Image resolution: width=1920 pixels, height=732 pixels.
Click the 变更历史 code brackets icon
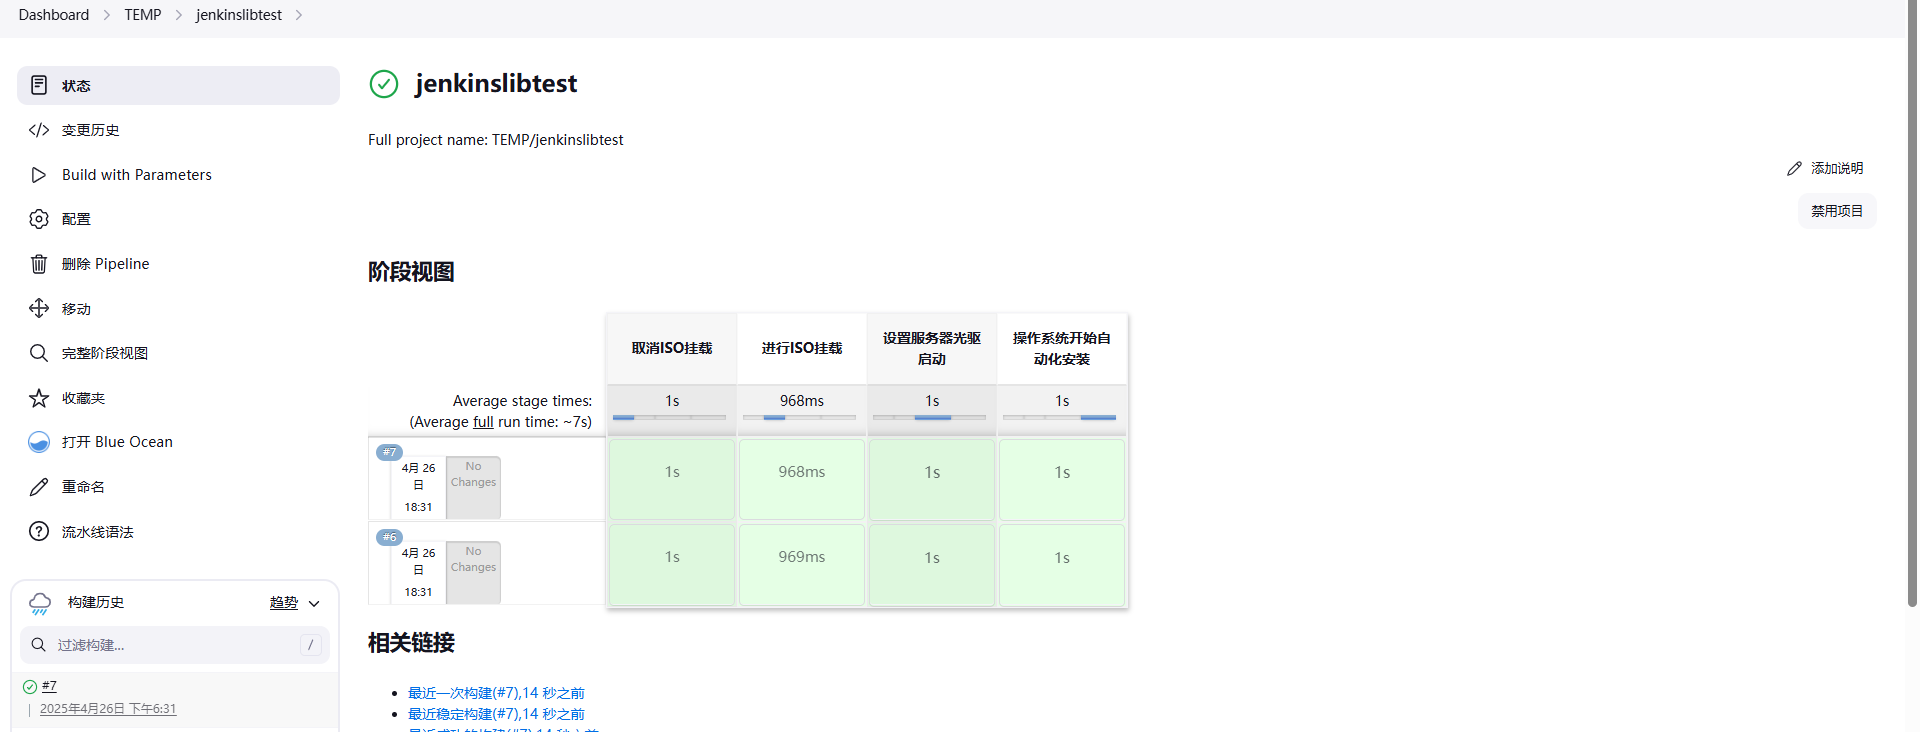[39, 130]
